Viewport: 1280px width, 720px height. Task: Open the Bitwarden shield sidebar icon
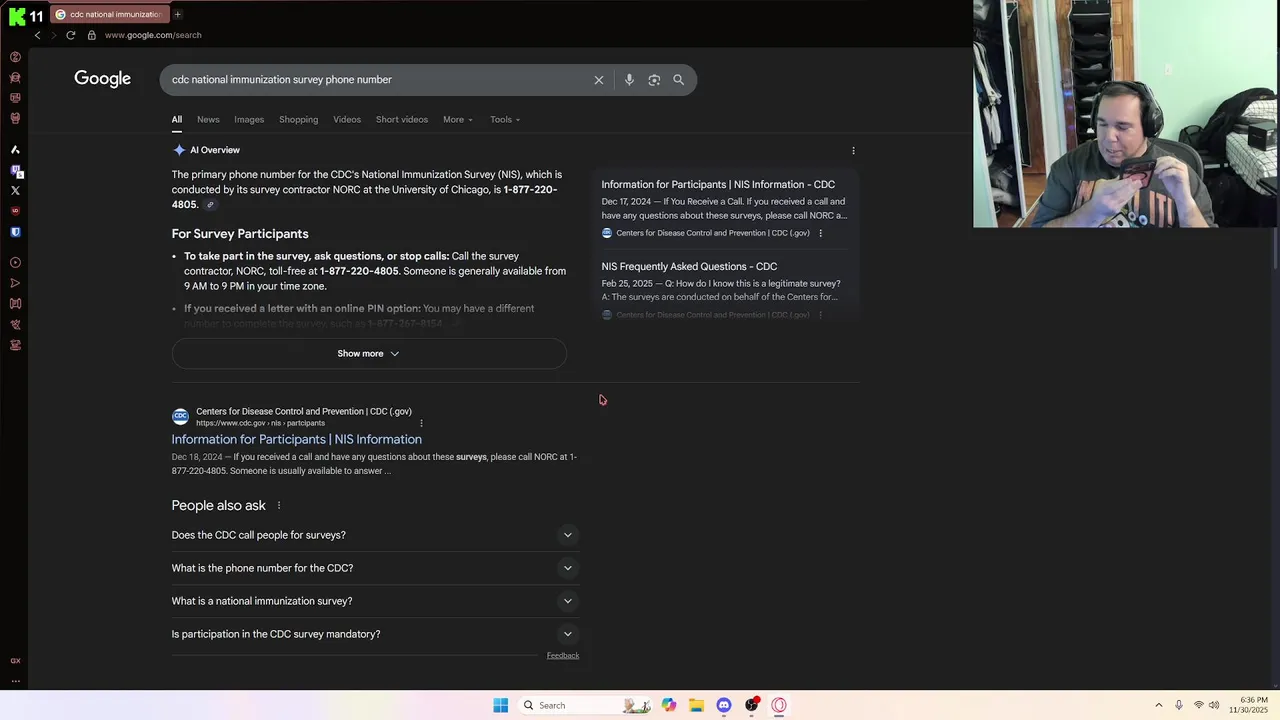click(x=15, y=232)
